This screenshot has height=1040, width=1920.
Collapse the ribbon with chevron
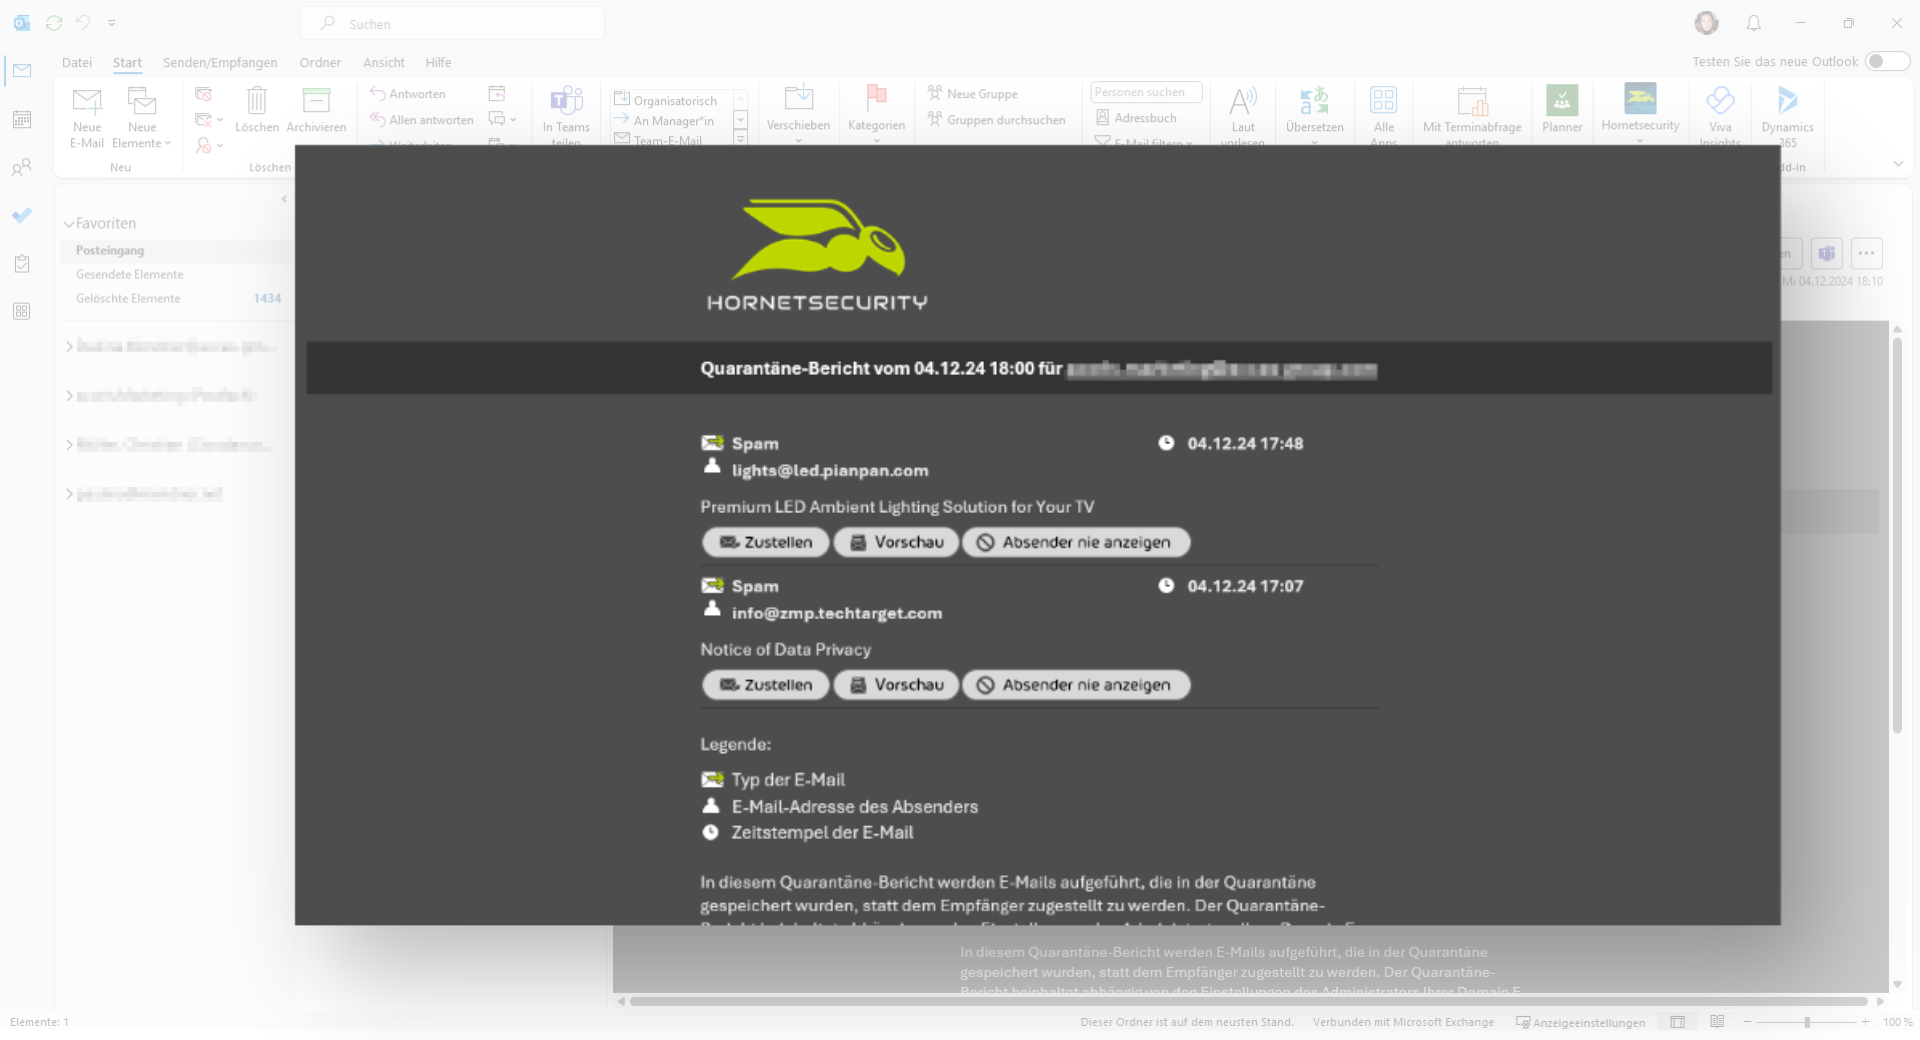pyautogui.click(x=1898, y=164)
